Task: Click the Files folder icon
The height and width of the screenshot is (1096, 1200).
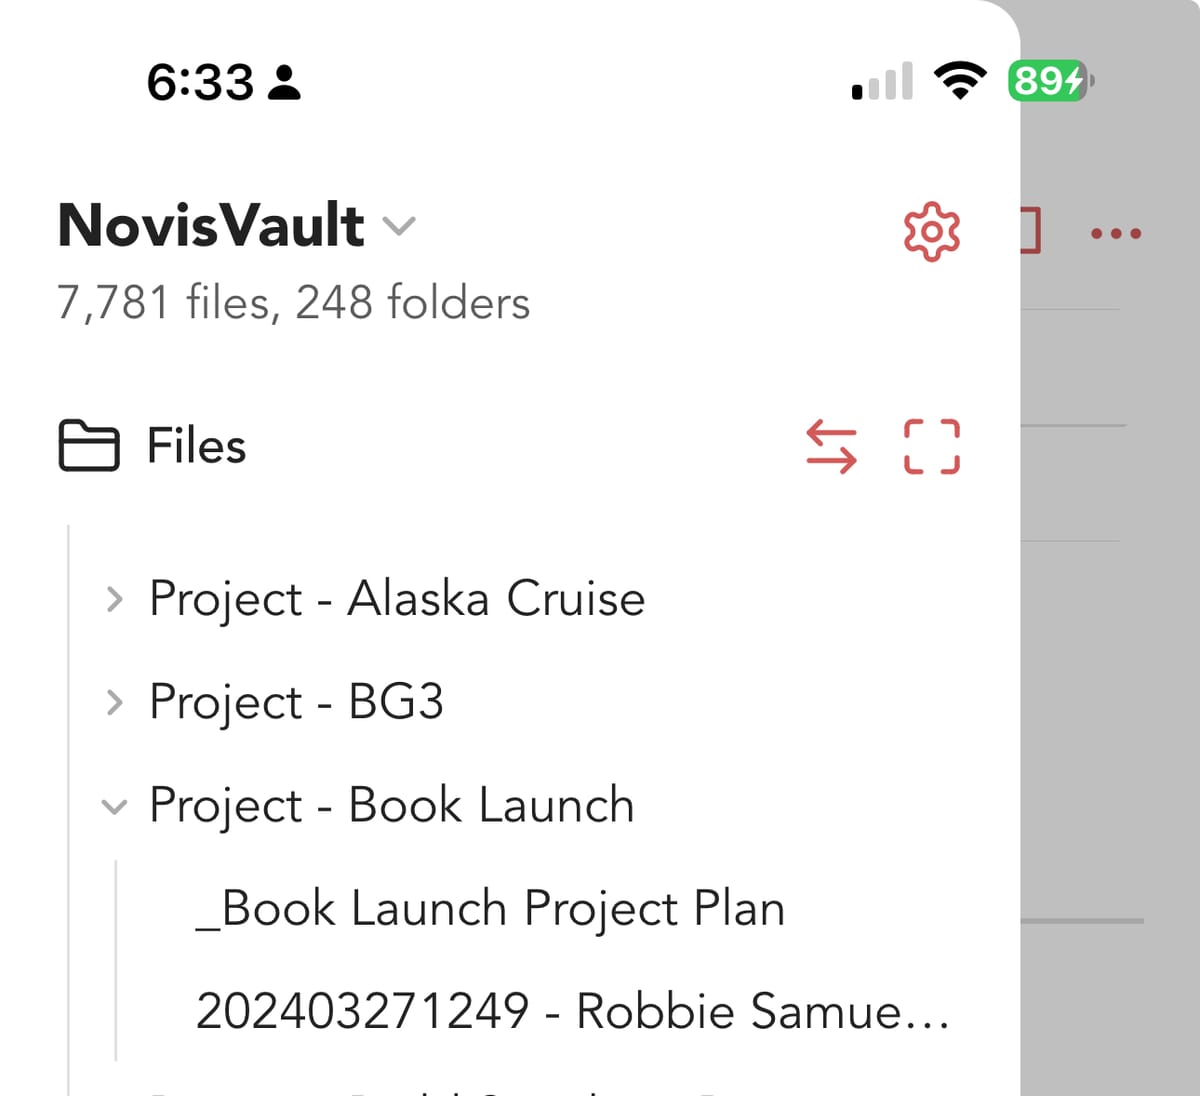Action: 88,446
